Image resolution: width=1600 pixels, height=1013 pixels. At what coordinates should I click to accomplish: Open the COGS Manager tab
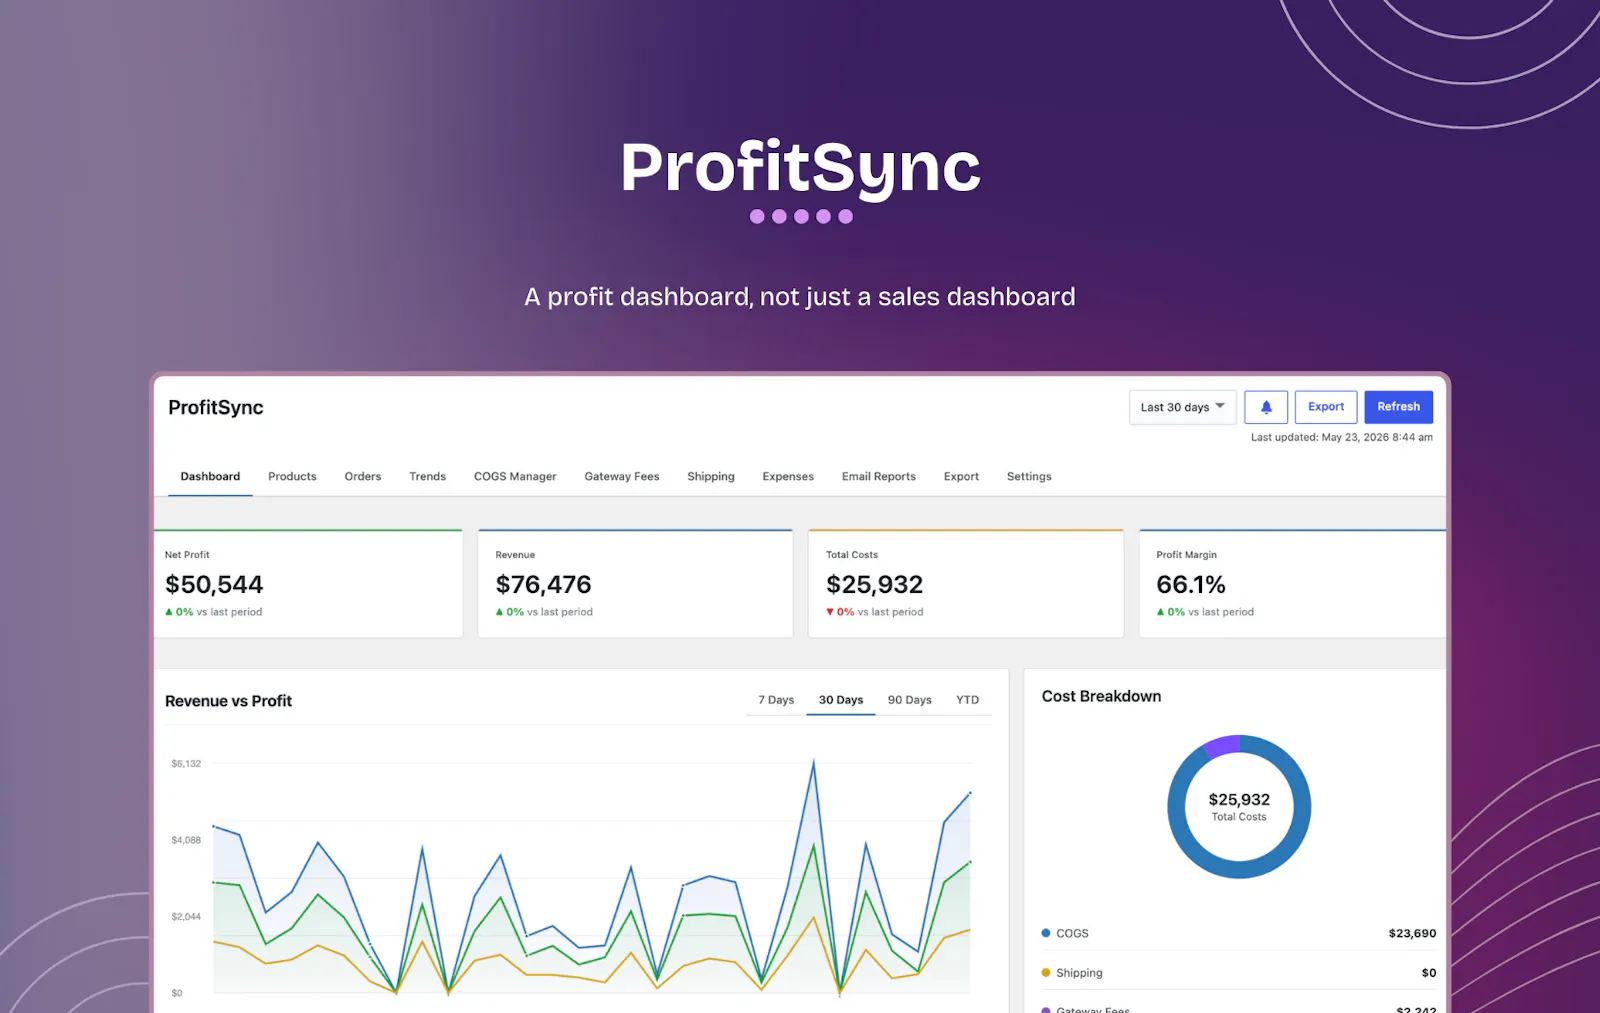coord(515,477)
